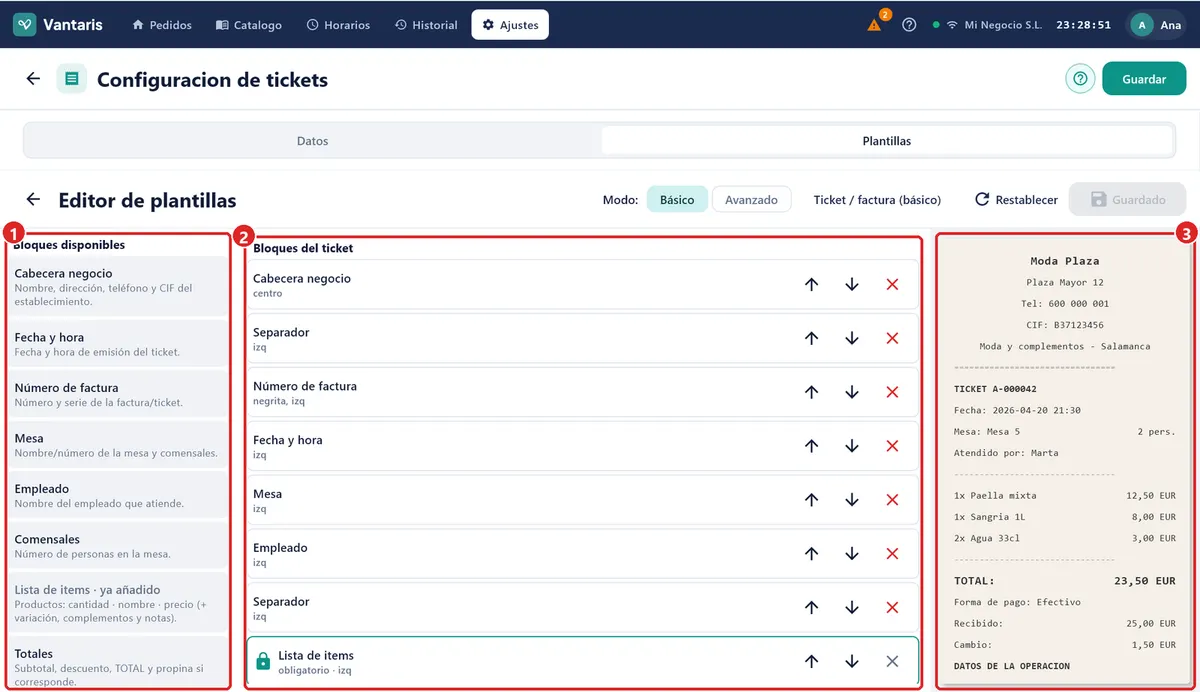Open help from the top navigation bar
1200x692 pixels.
pyautogui.click(x=909, y=25)
